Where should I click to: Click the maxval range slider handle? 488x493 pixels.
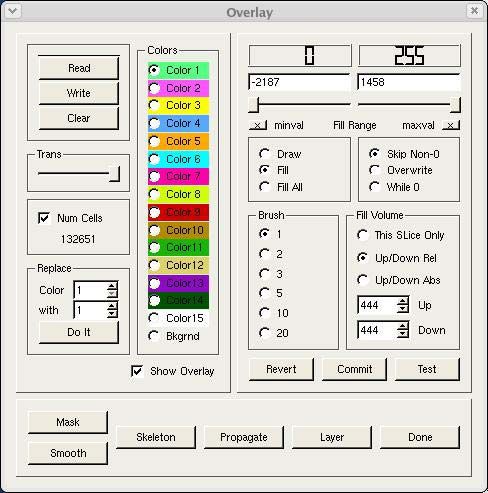point(455,105)
